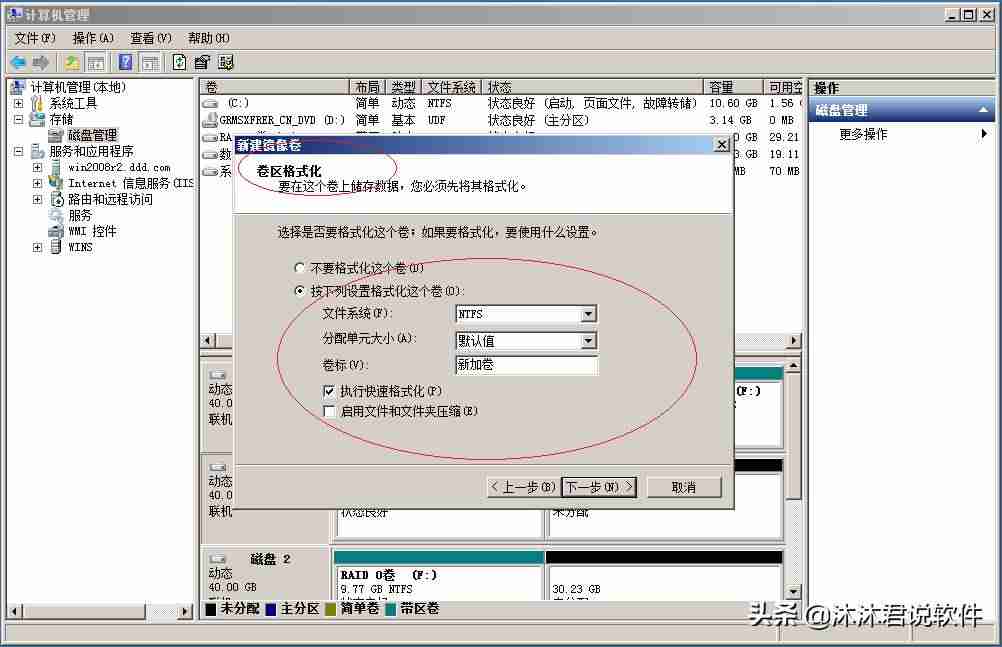
Task: Click the 取消 button
Action: (x=684, y=487)
